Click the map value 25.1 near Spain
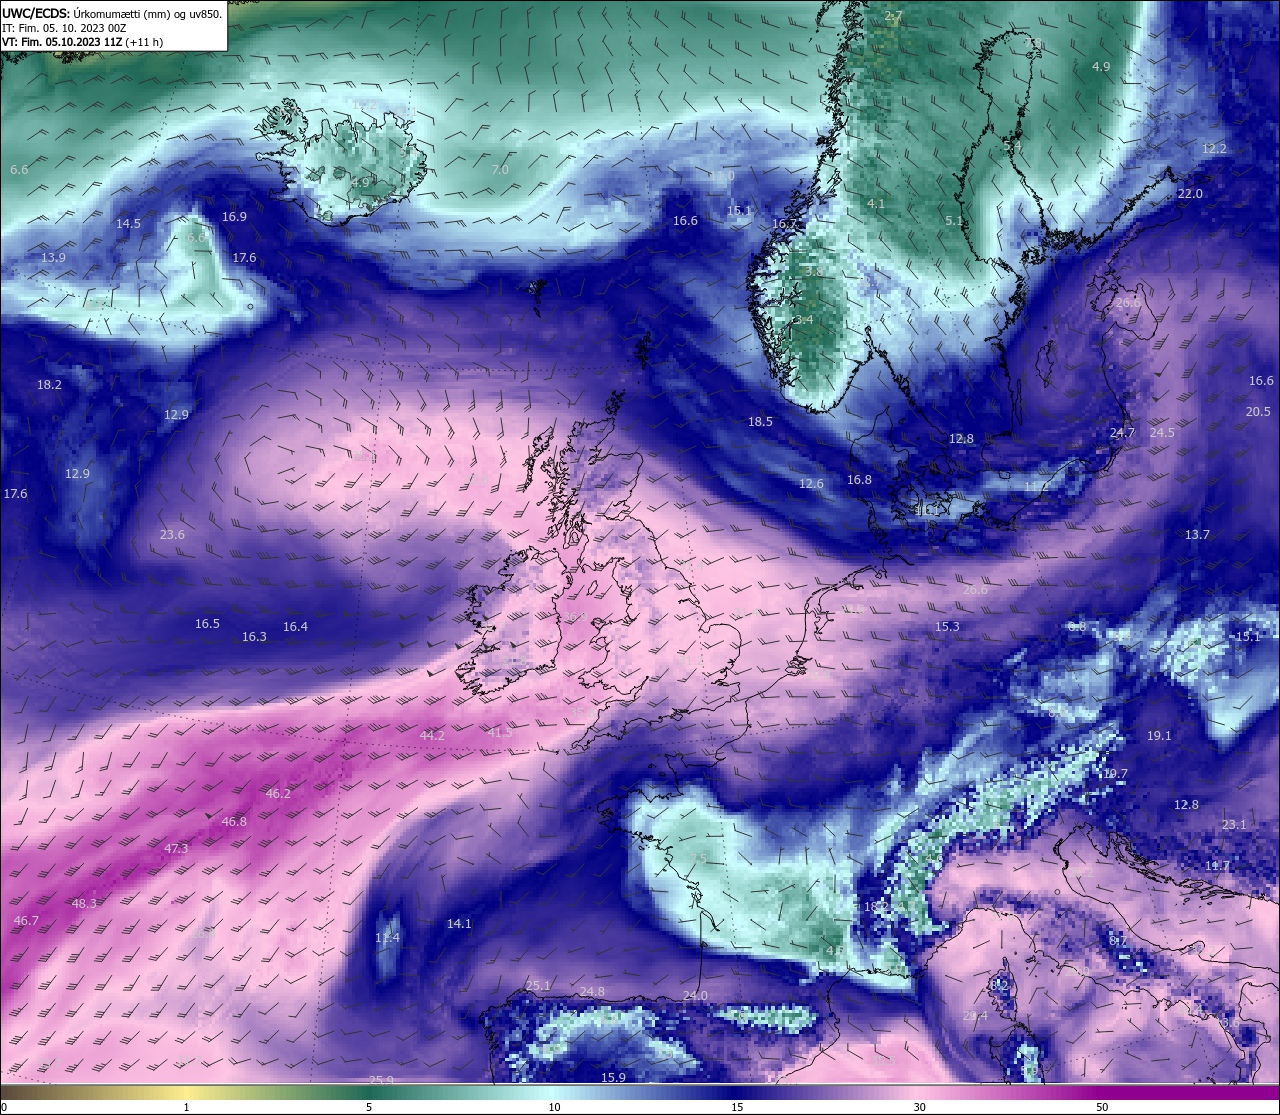1280x1115 pixels. click(x=538, y=985)
